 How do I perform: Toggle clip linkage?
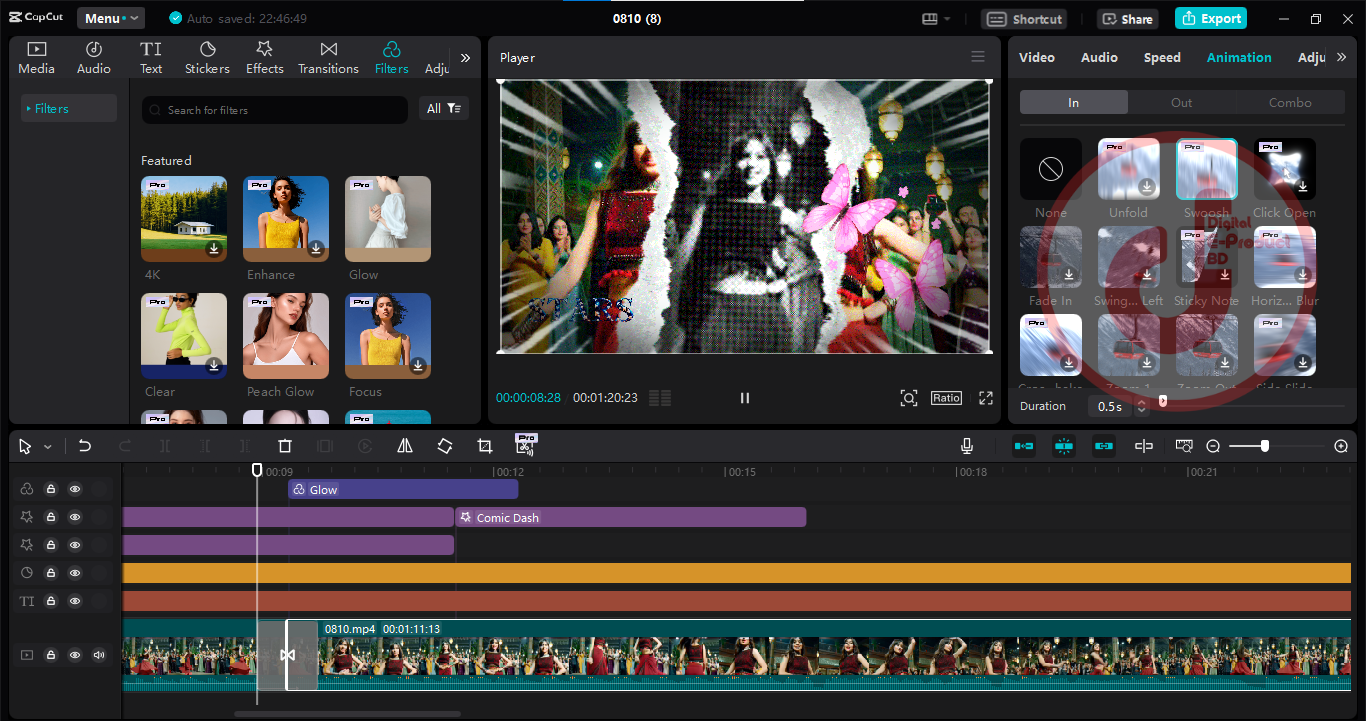(1104, 446)
